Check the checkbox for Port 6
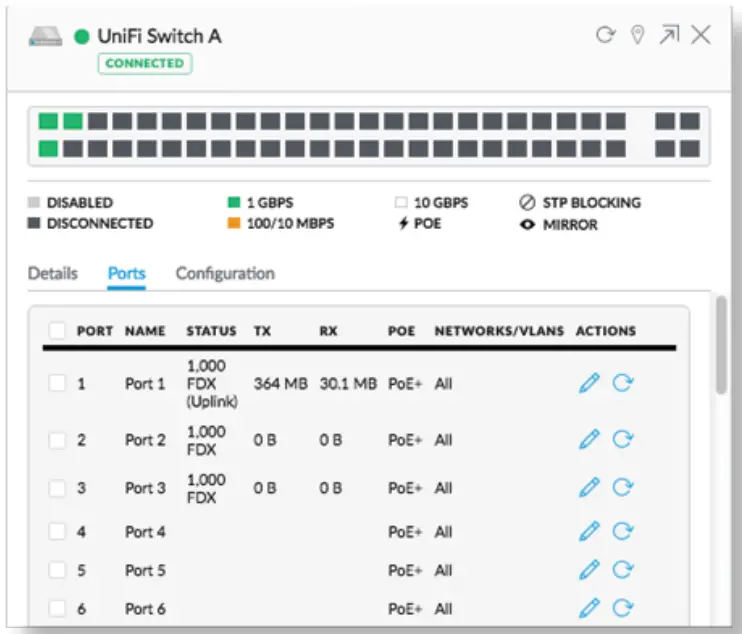This screenshot has height=634, width=742. (57, 608)
